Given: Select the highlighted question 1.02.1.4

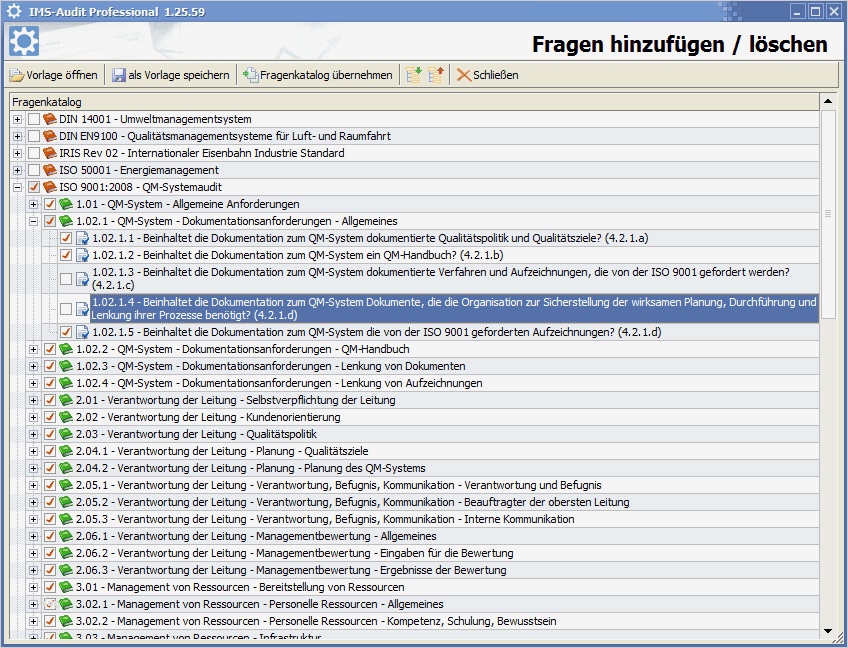Looking at the screenshot, I should tap(400, 308).
